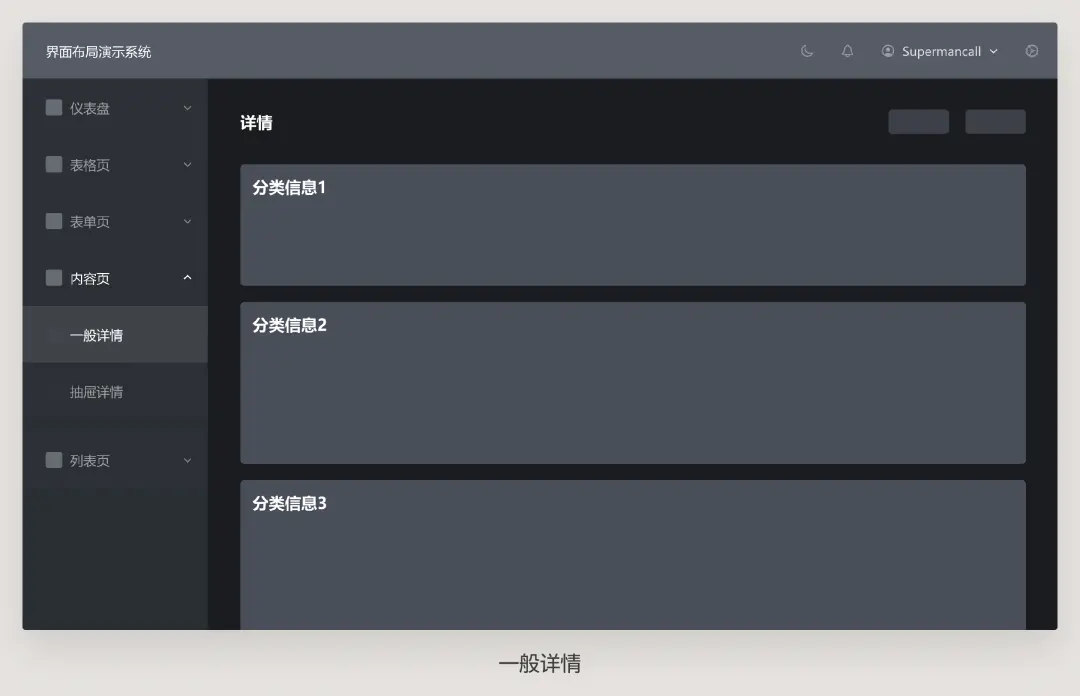Click the 表单页 menu square icon
Image resolution: width=1080 pixels, height=696 pixels.
click(x=54, y=221)
